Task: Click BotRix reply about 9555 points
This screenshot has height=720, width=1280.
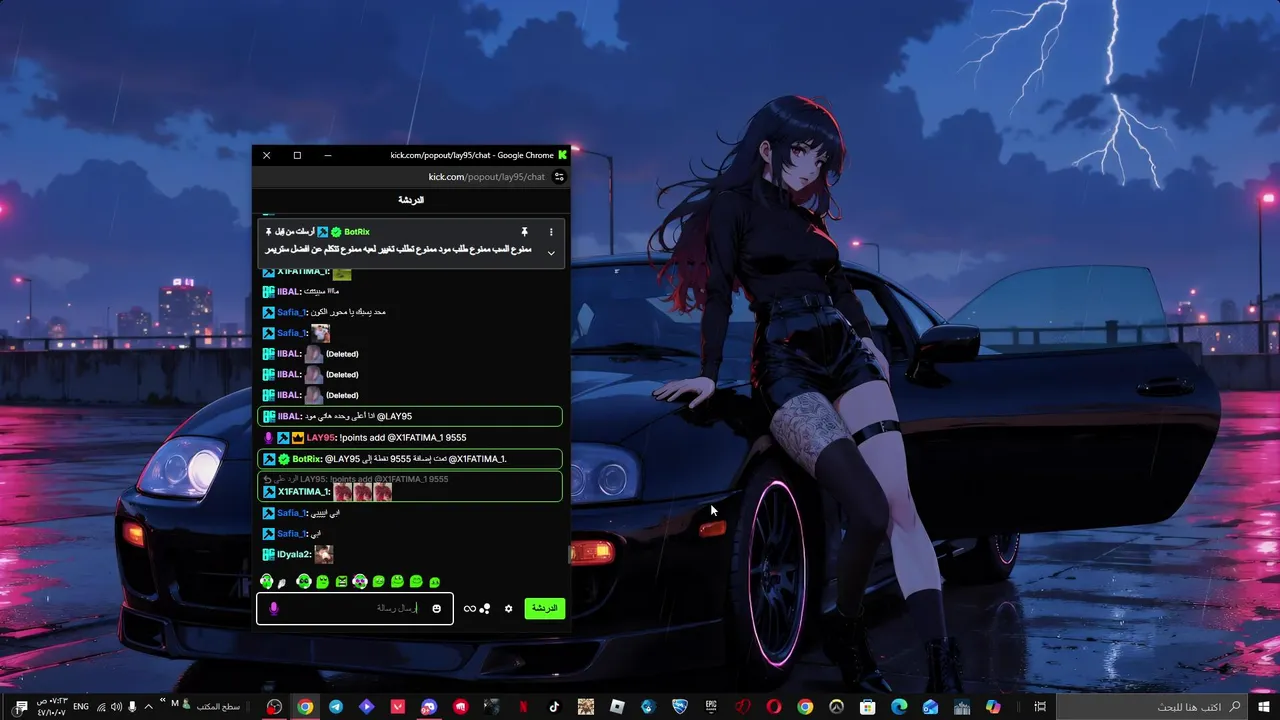Action: coord(410,459)
